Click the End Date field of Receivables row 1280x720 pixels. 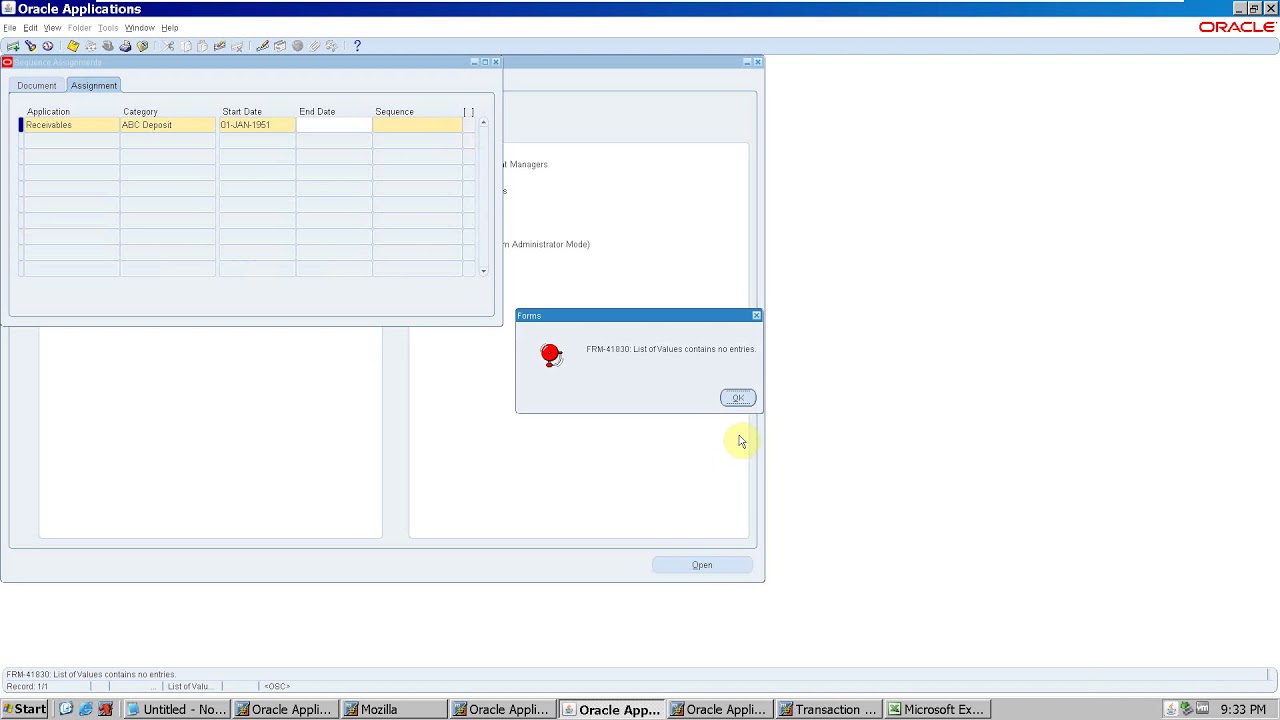[x=334, y=125]
